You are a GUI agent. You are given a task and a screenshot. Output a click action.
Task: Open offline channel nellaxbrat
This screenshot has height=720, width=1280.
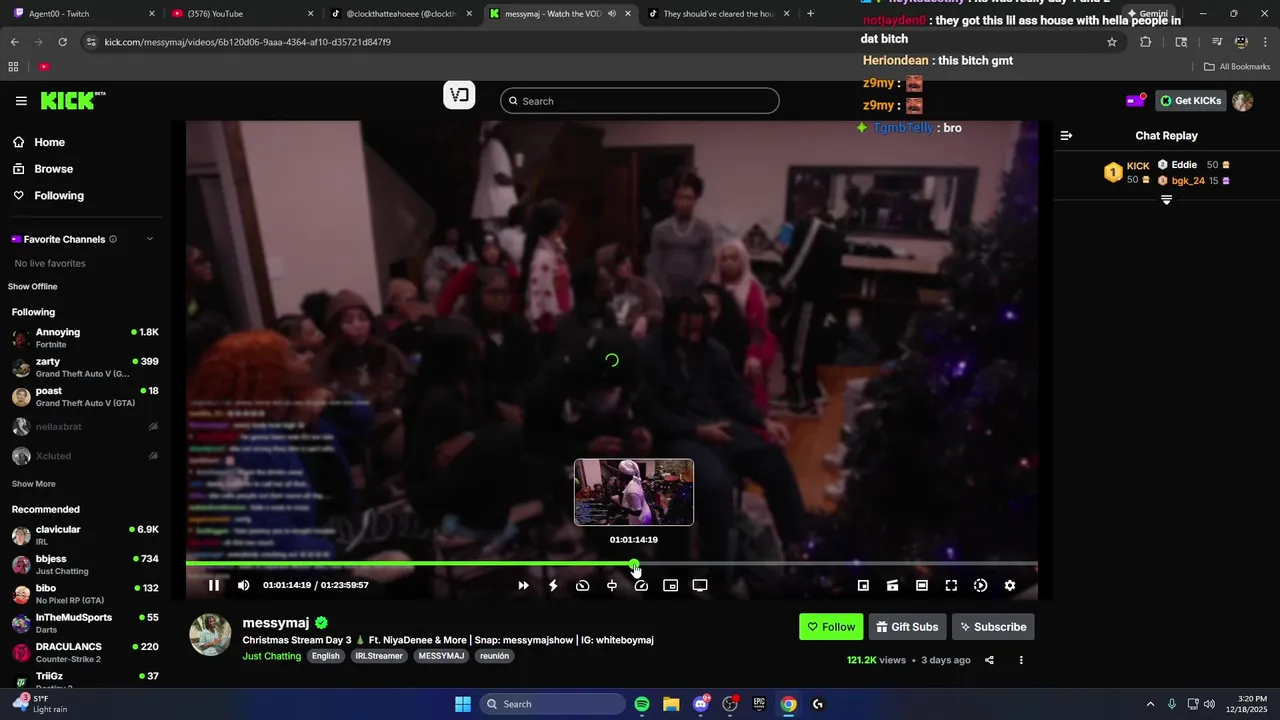pos(85,427)
